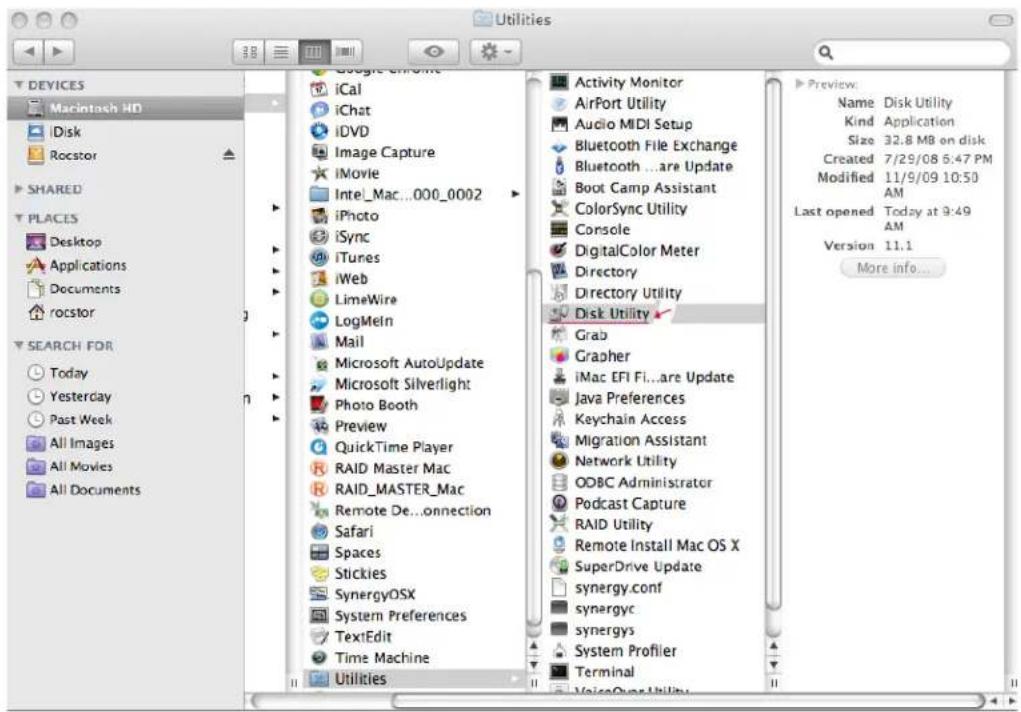Collapse the DEVICES sidebar section

point(18,85)
